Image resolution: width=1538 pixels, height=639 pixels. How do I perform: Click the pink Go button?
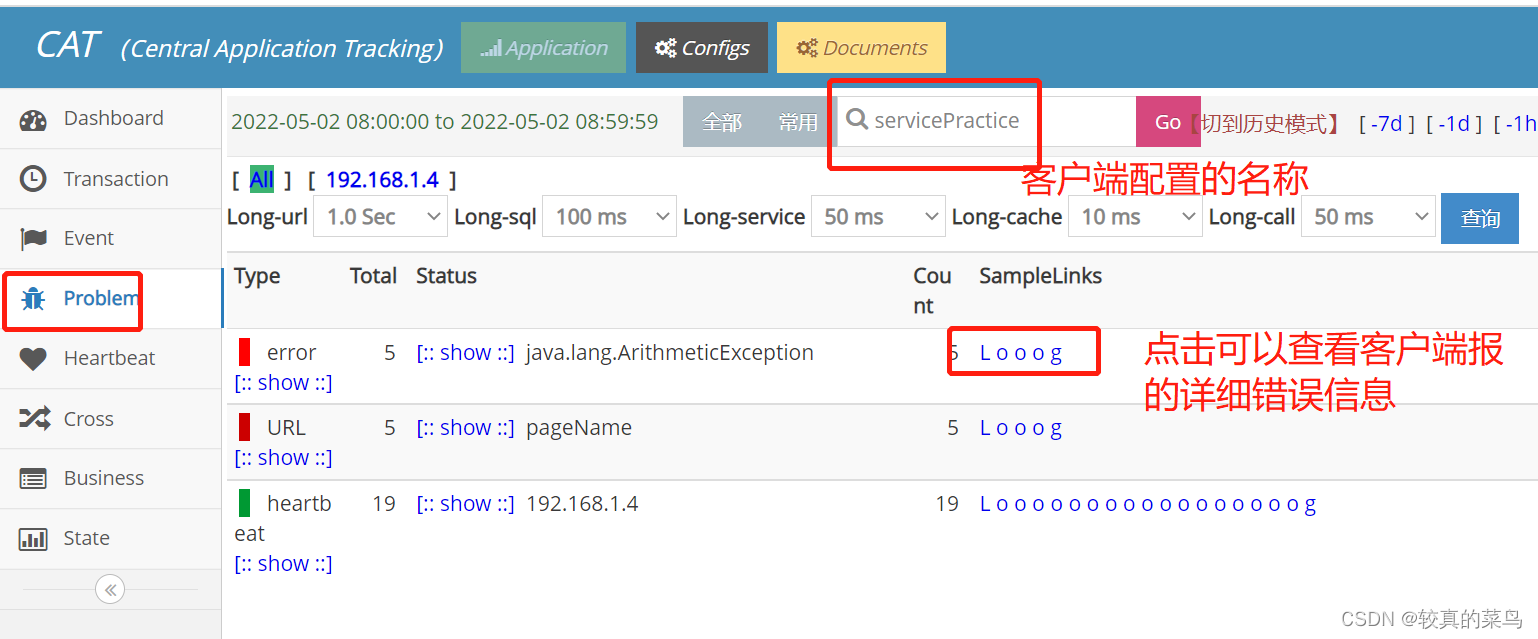click(1168, 121)
